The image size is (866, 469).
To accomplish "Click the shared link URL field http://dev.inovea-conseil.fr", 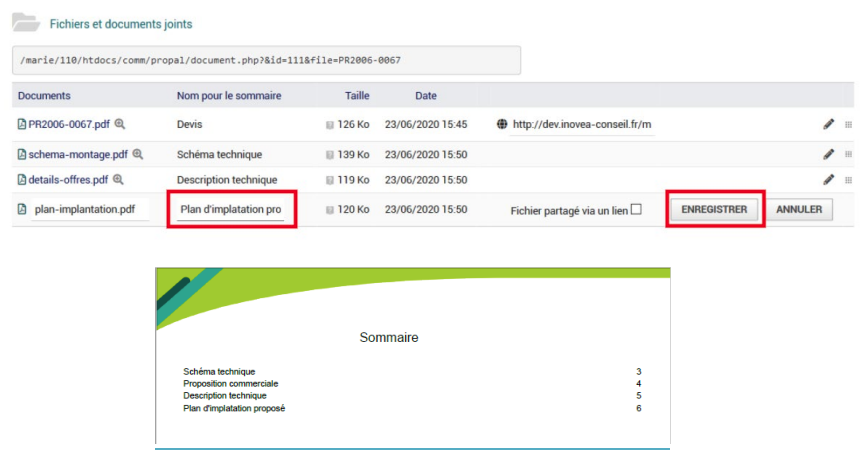I will coord(582,124).
